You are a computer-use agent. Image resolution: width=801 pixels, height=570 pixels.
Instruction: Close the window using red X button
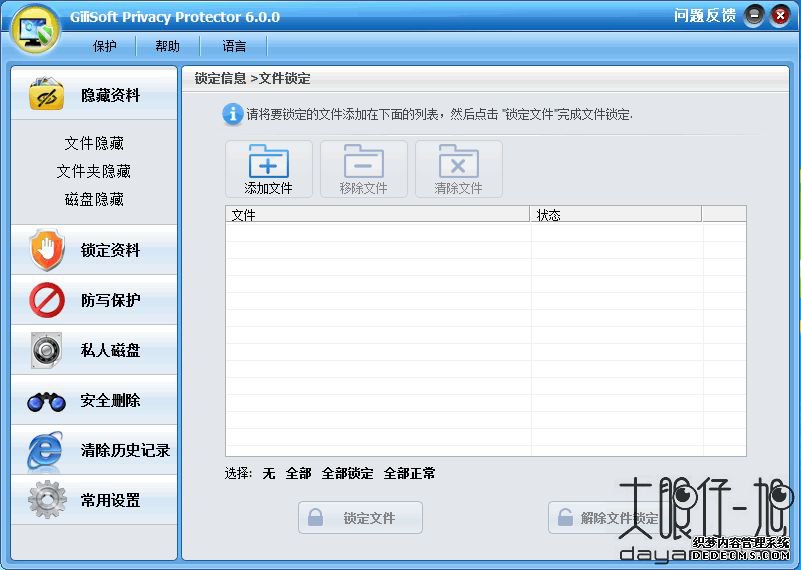(780, 16)
